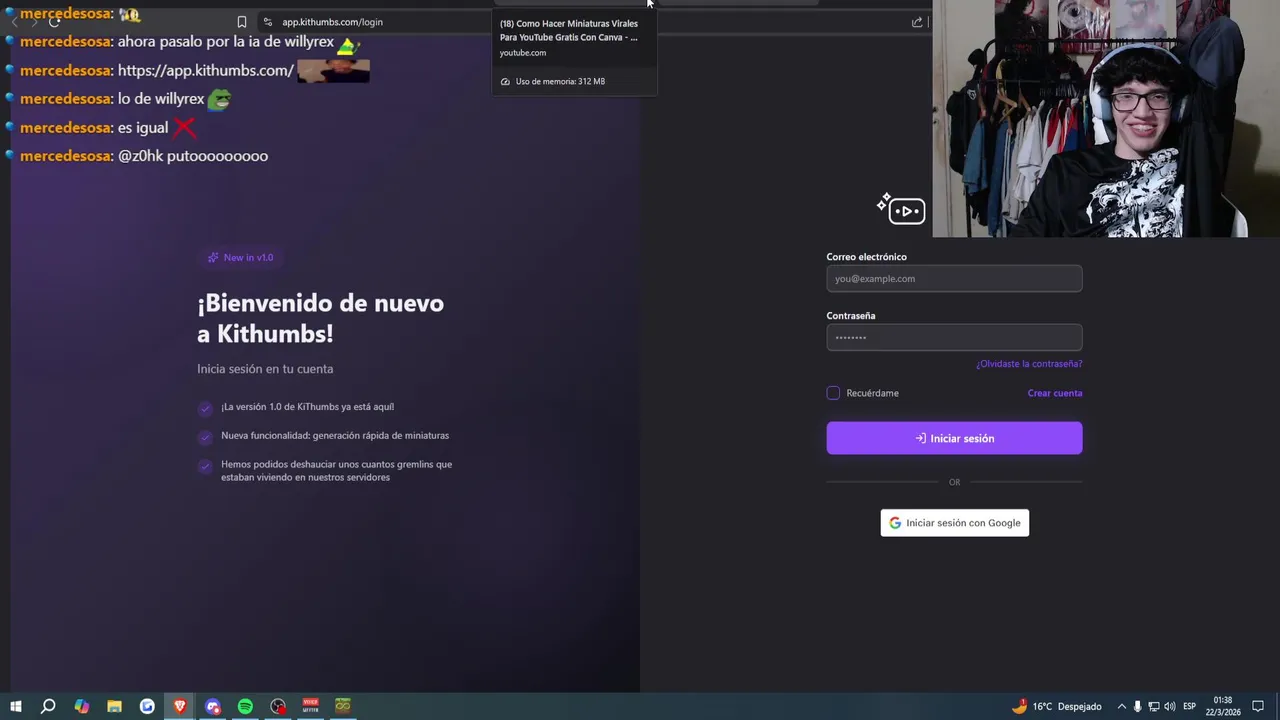The width and height of the screenshot is (1280, 720).
Task: Click the gremlins feature line text
Action: pos(336,471)
